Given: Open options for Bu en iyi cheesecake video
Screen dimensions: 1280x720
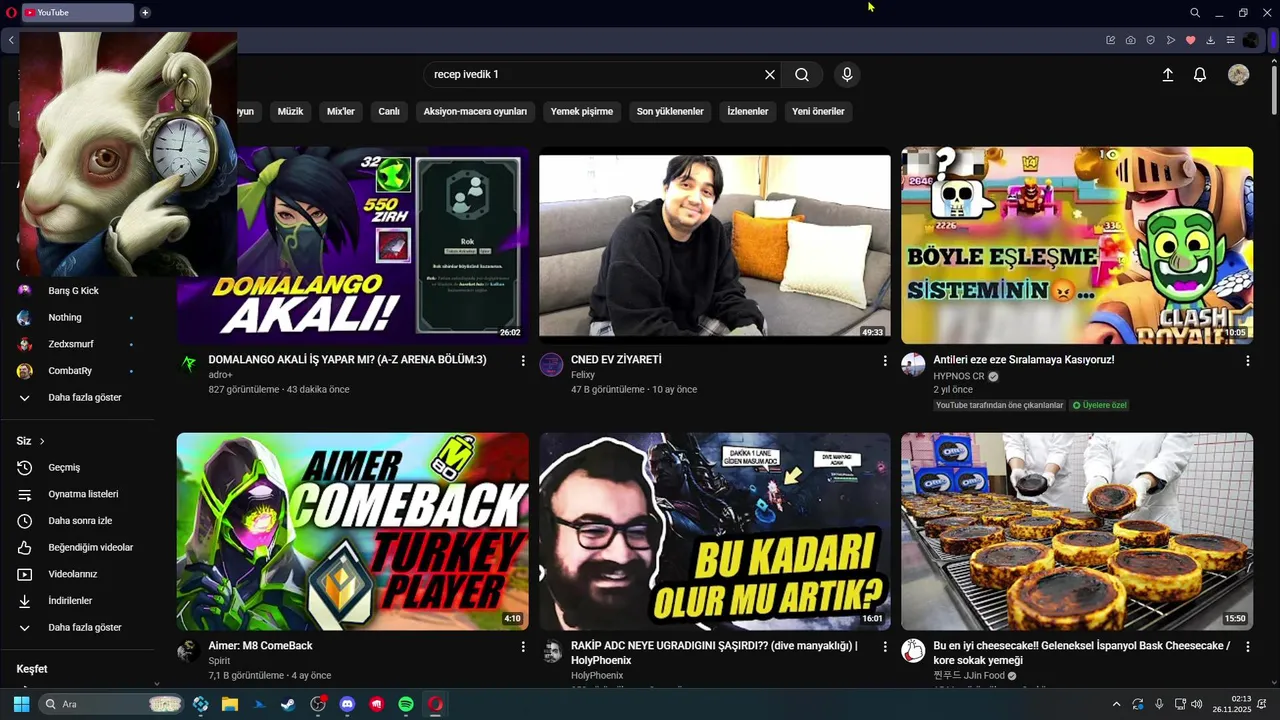Looking at the screenshot, I should [x=1247, y=648].
